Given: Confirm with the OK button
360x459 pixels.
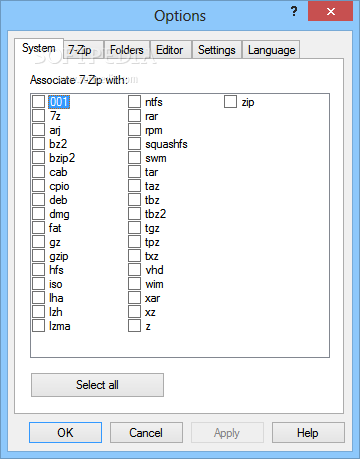Looking at the screenshot, I should (65, 433).
